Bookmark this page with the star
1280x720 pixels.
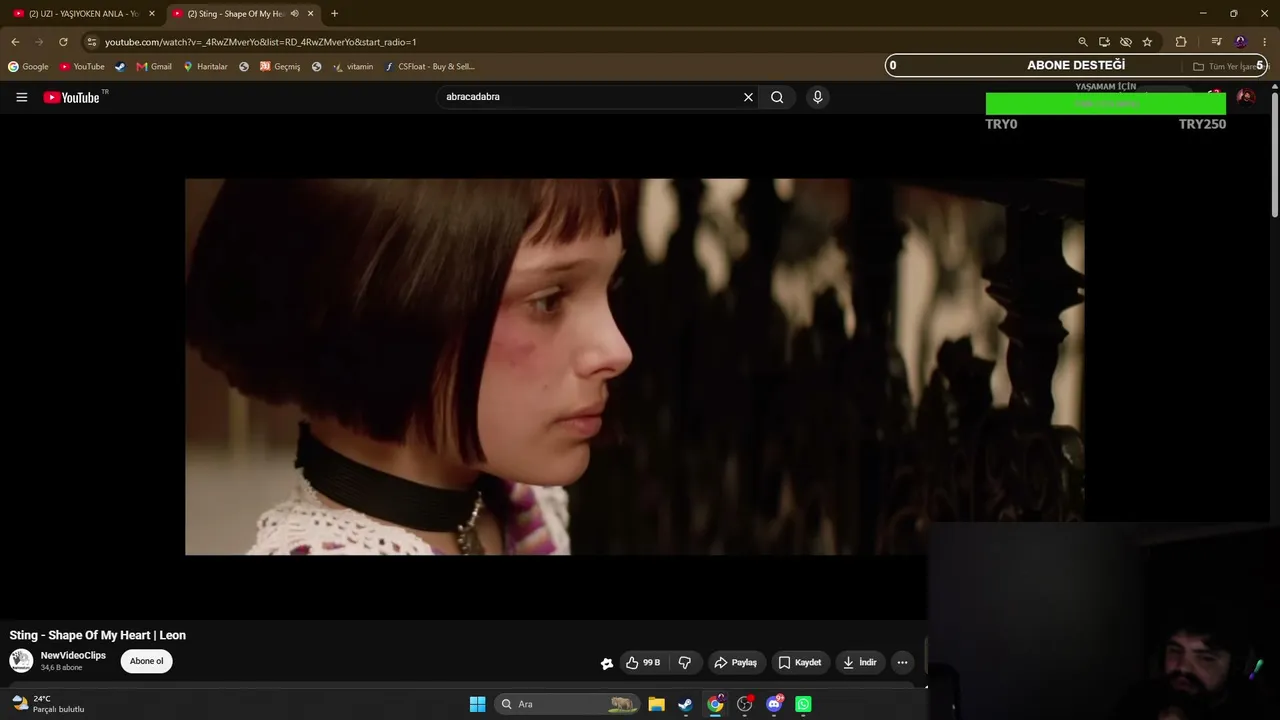[x=1147, y=42]
